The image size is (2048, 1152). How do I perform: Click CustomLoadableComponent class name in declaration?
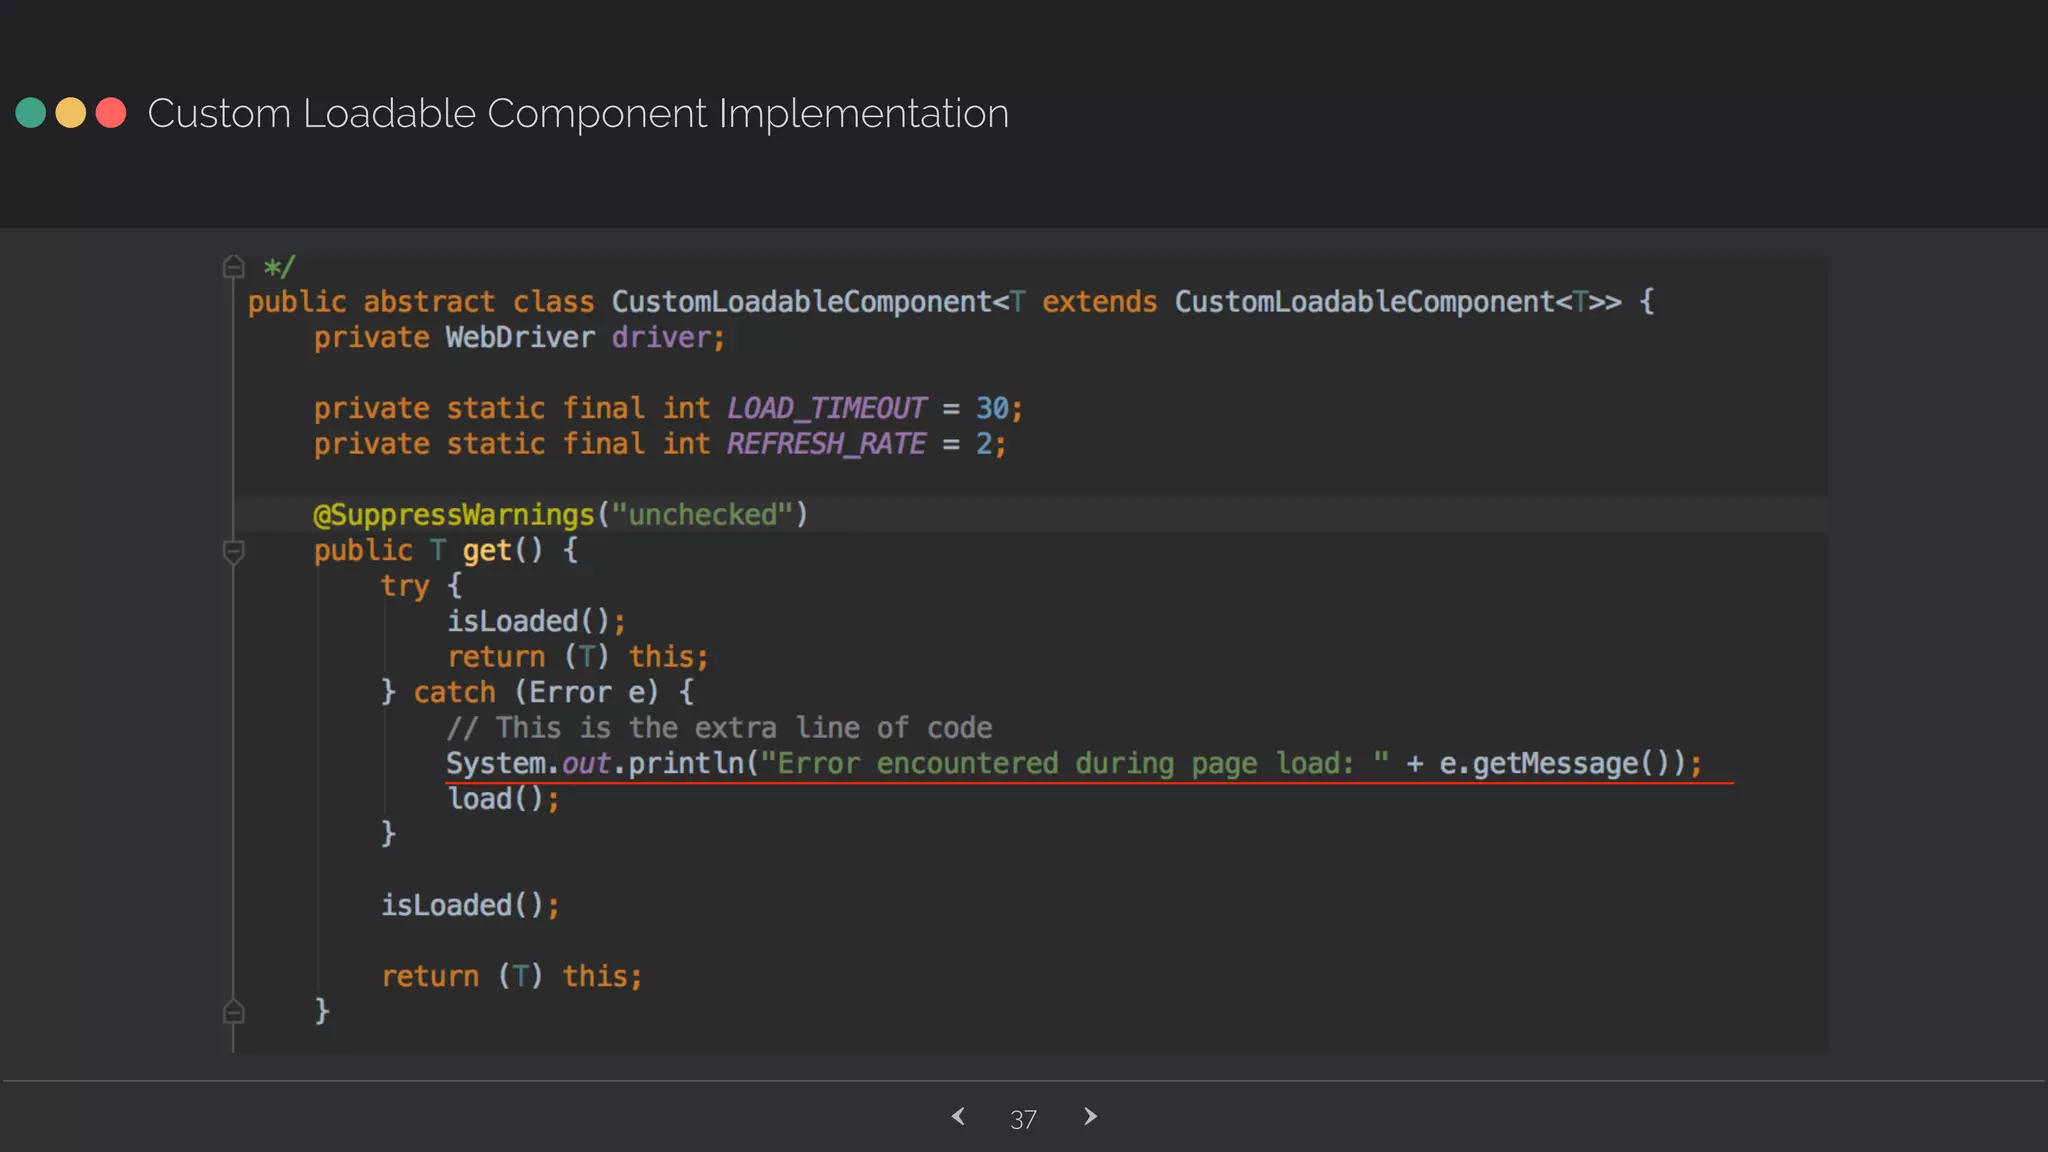[800, 302]
